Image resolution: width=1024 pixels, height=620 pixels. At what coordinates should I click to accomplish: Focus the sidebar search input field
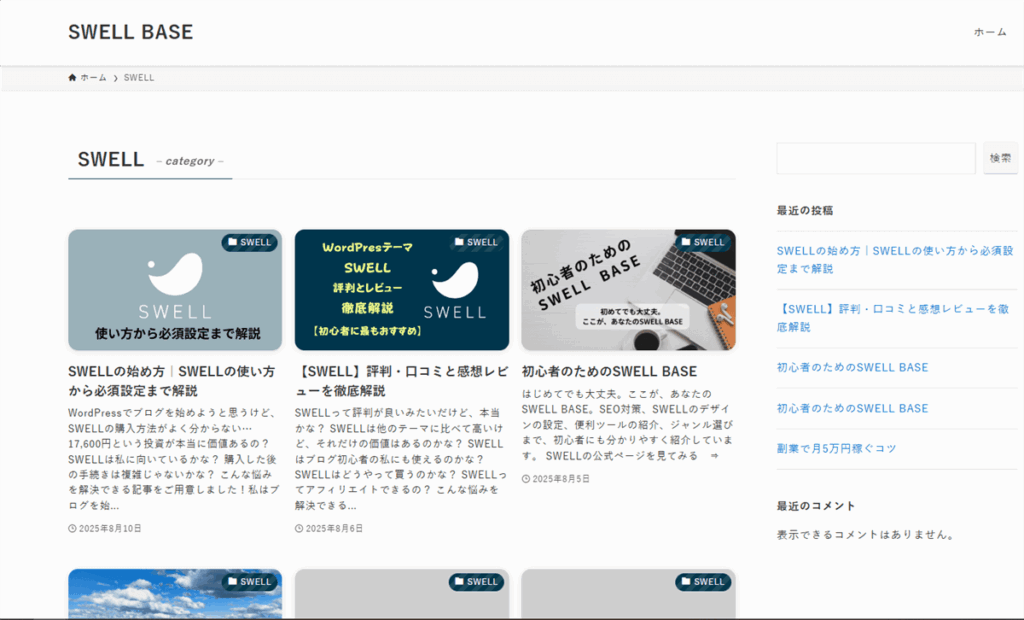click(x=876, y=158)
